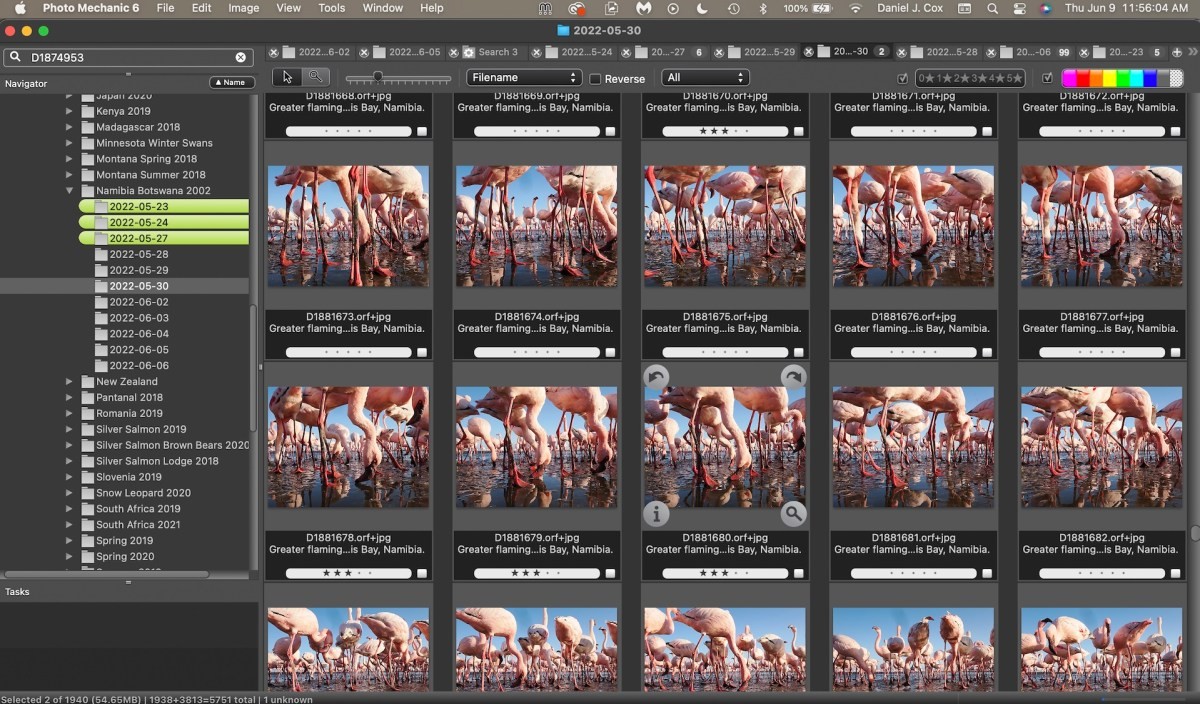This screenshot has height=704, width=1200.
Task: Filter by the green color class
Action: click(x=1123, y=78)
